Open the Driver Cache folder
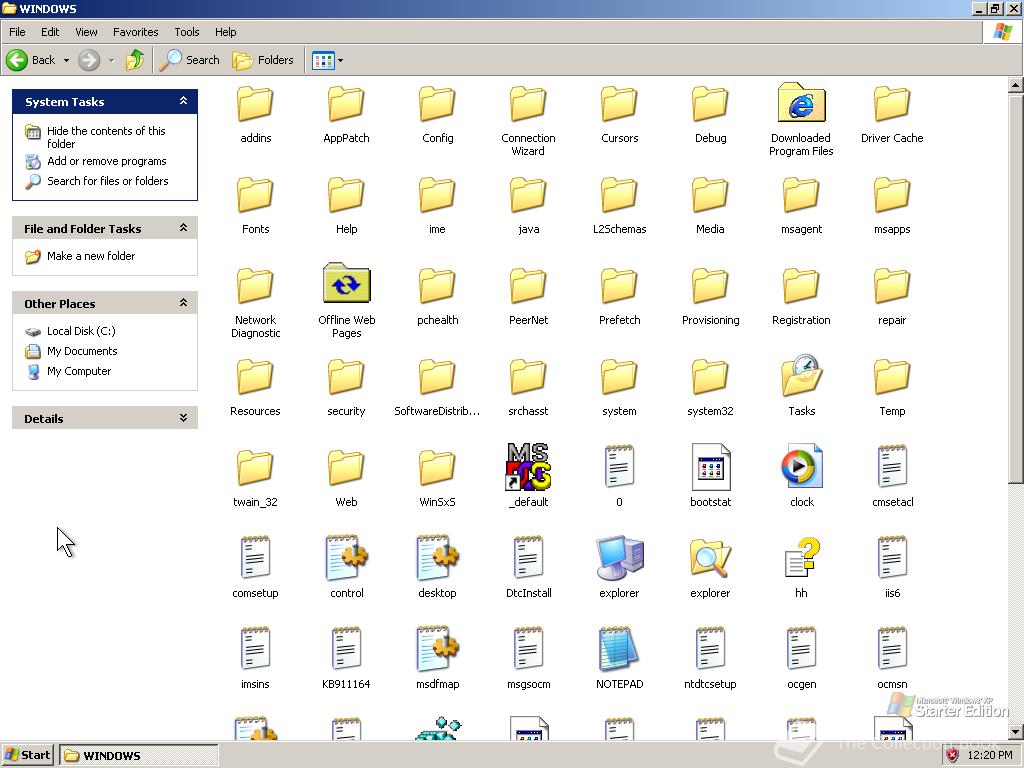Image resolution: width=1024 pixels, height=768 pixels. 892,103
